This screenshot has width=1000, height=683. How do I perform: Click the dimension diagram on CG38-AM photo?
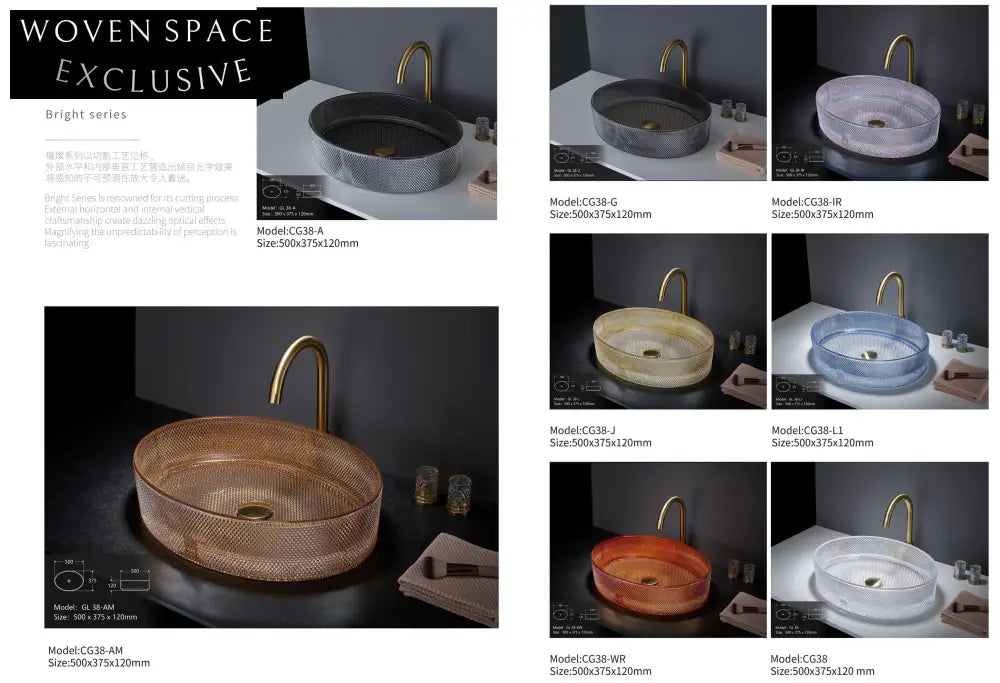(101, 575)
